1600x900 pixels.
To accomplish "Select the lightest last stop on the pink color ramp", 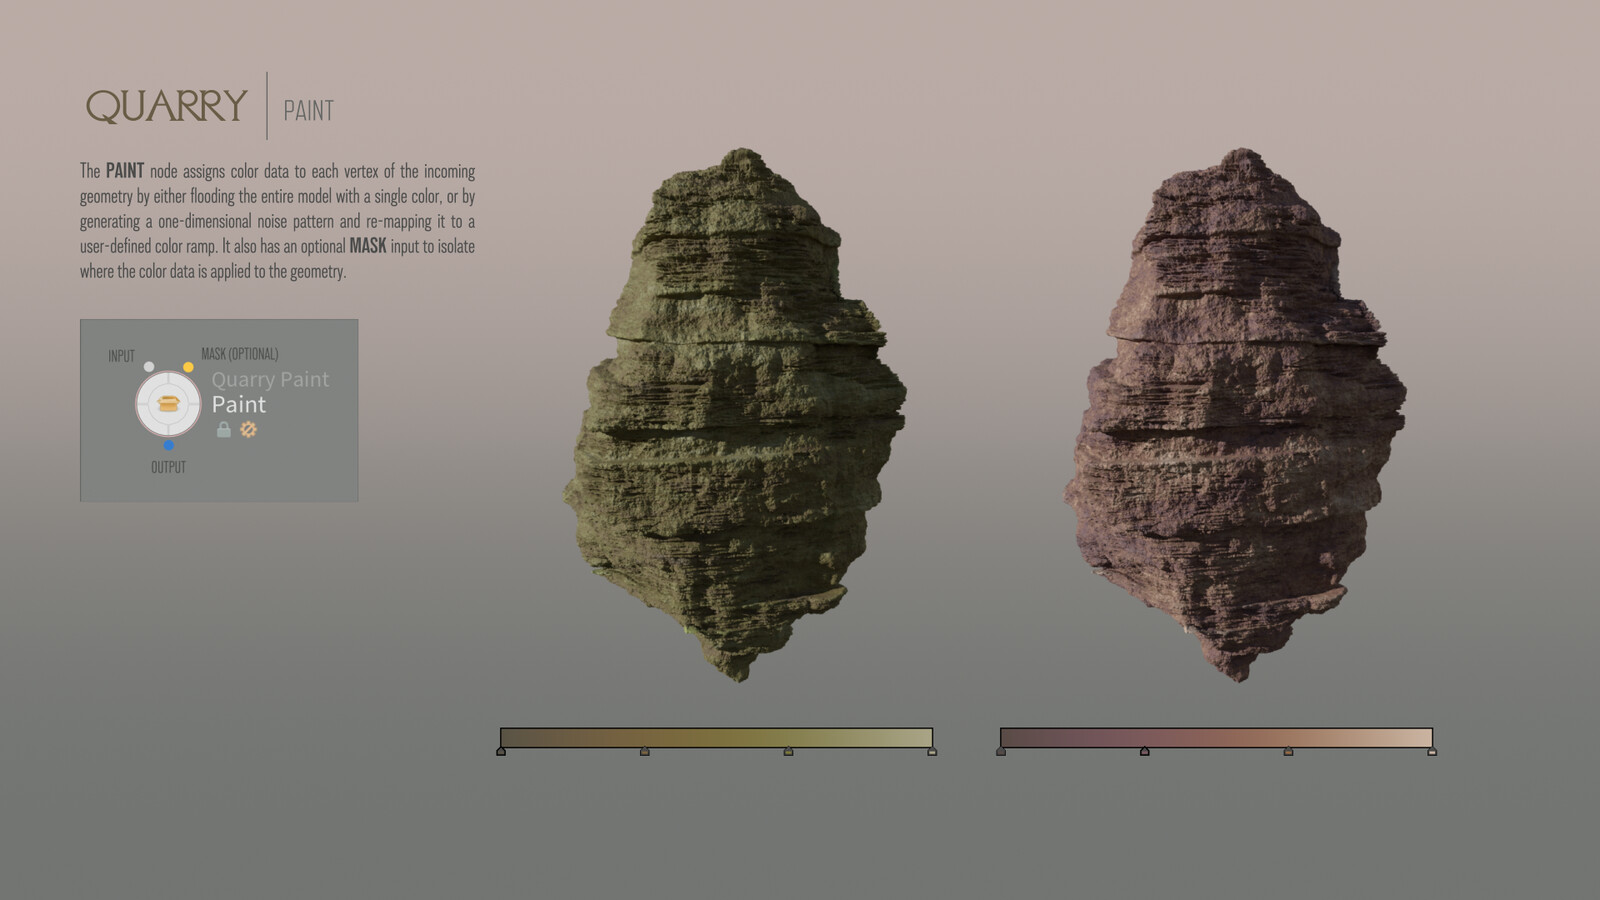I will tap(1432, 751).
